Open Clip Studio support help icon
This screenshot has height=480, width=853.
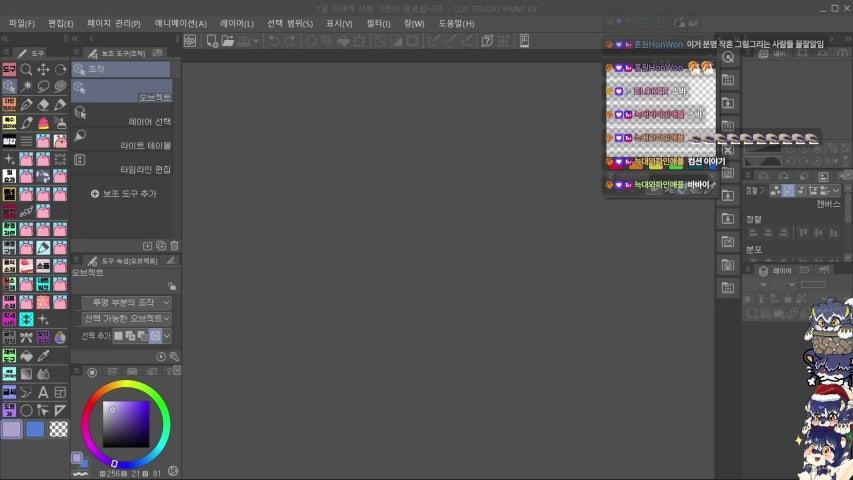(x=487, y=41)
